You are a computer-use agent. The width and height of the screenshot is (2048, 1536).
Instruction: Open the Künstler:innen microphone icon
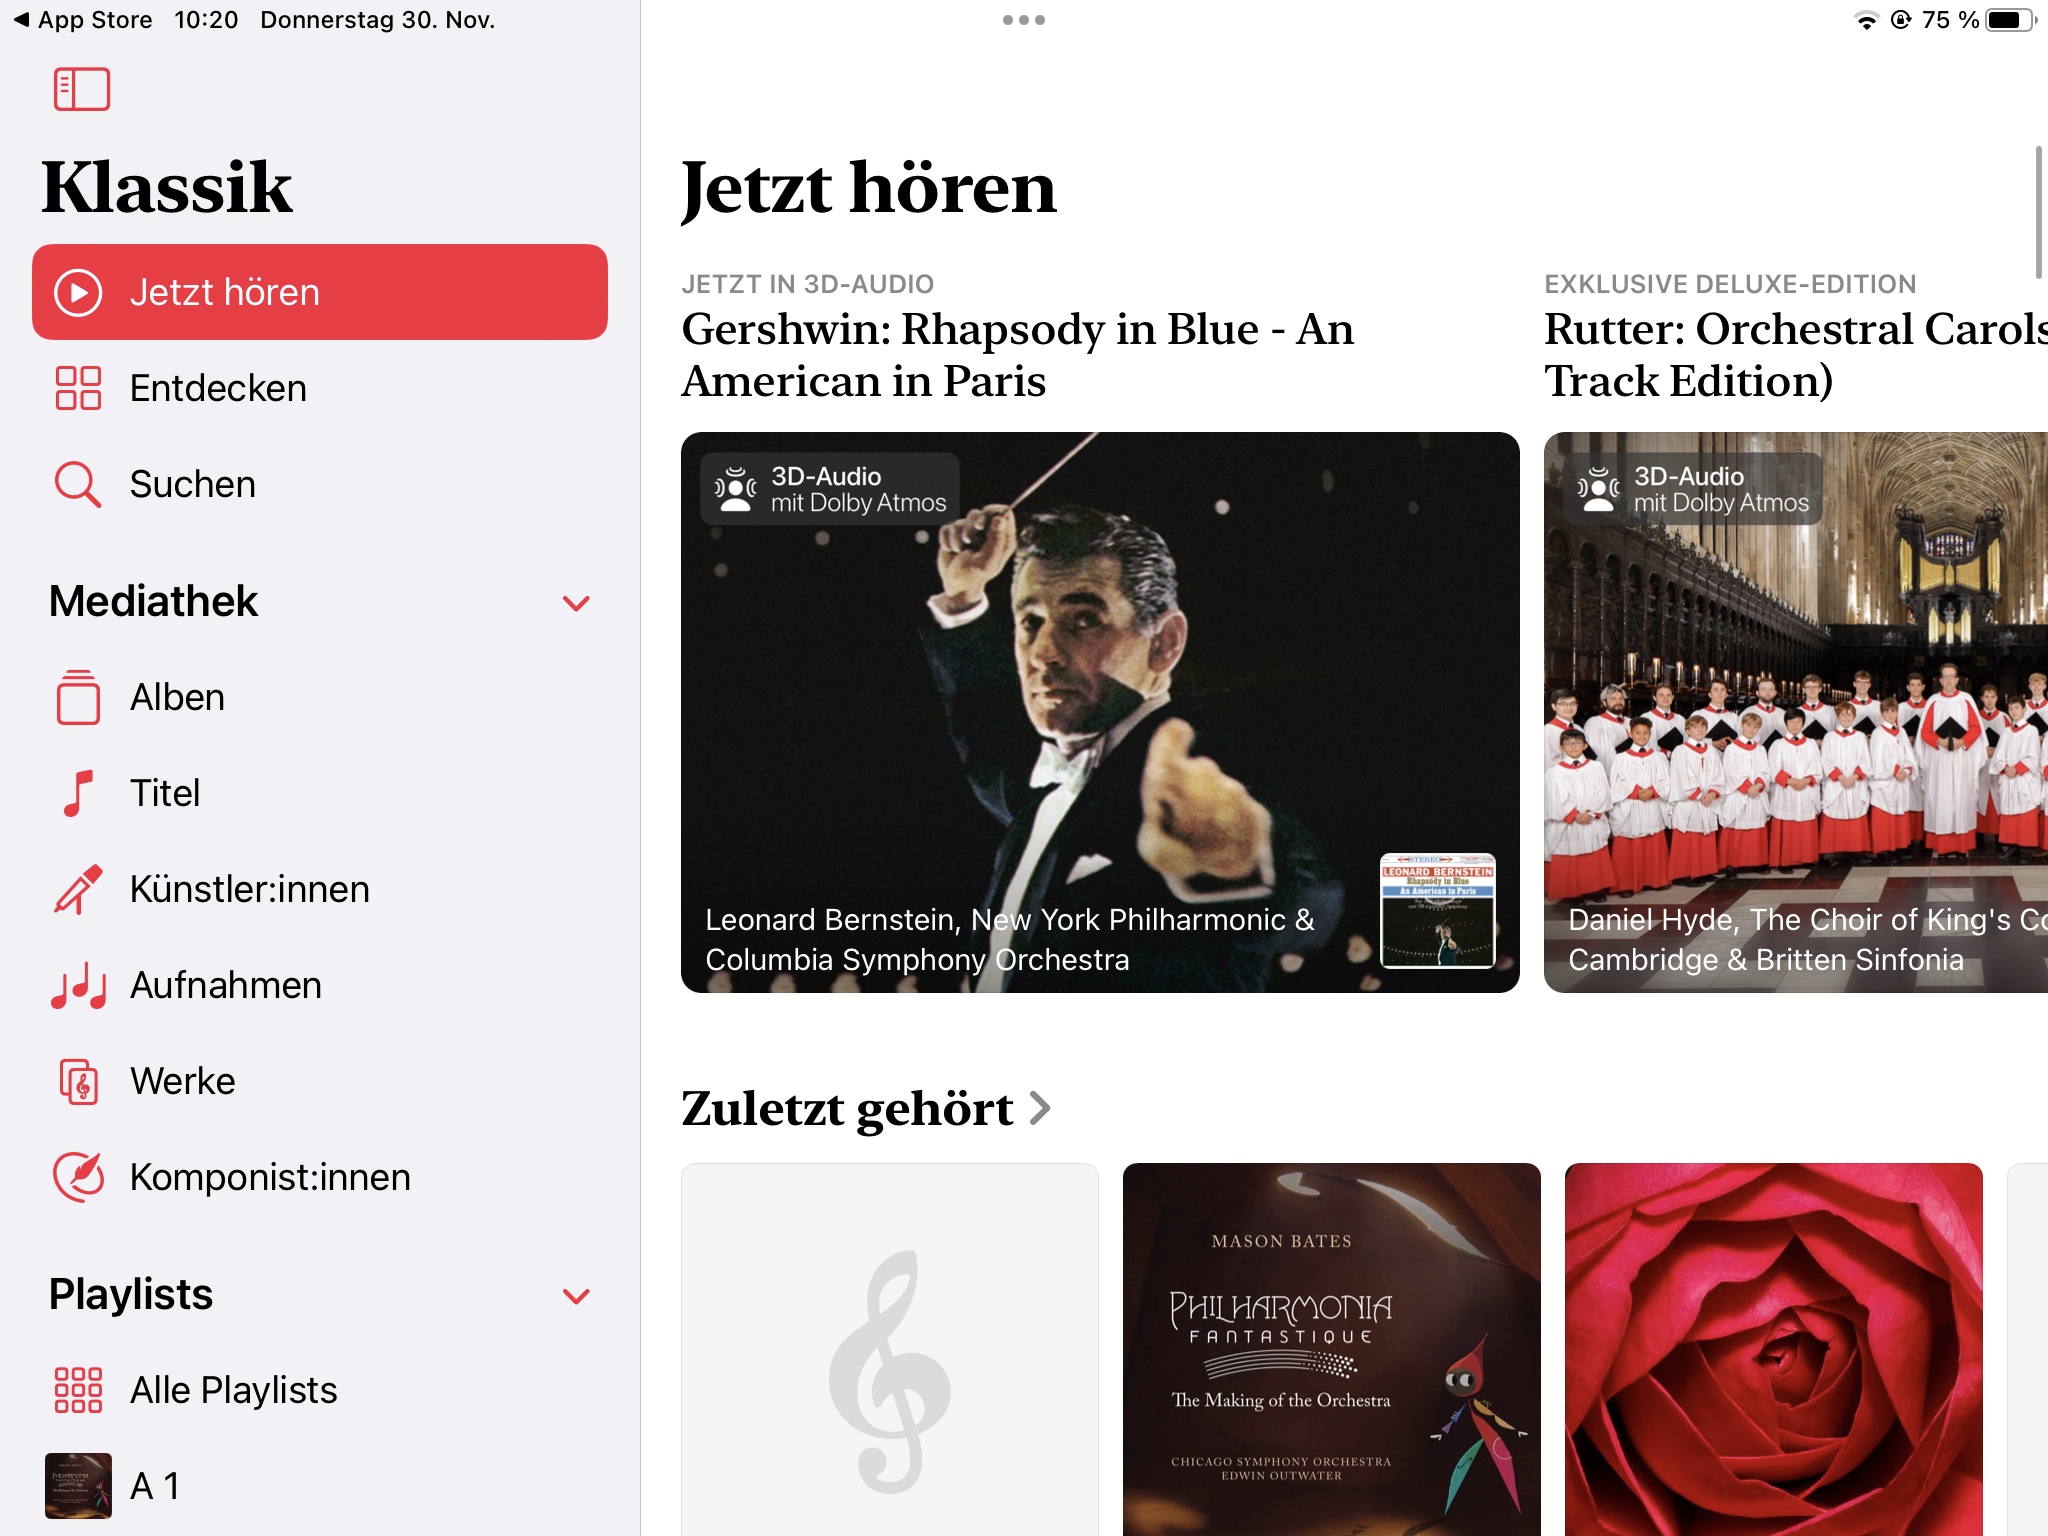click(78, 889)
